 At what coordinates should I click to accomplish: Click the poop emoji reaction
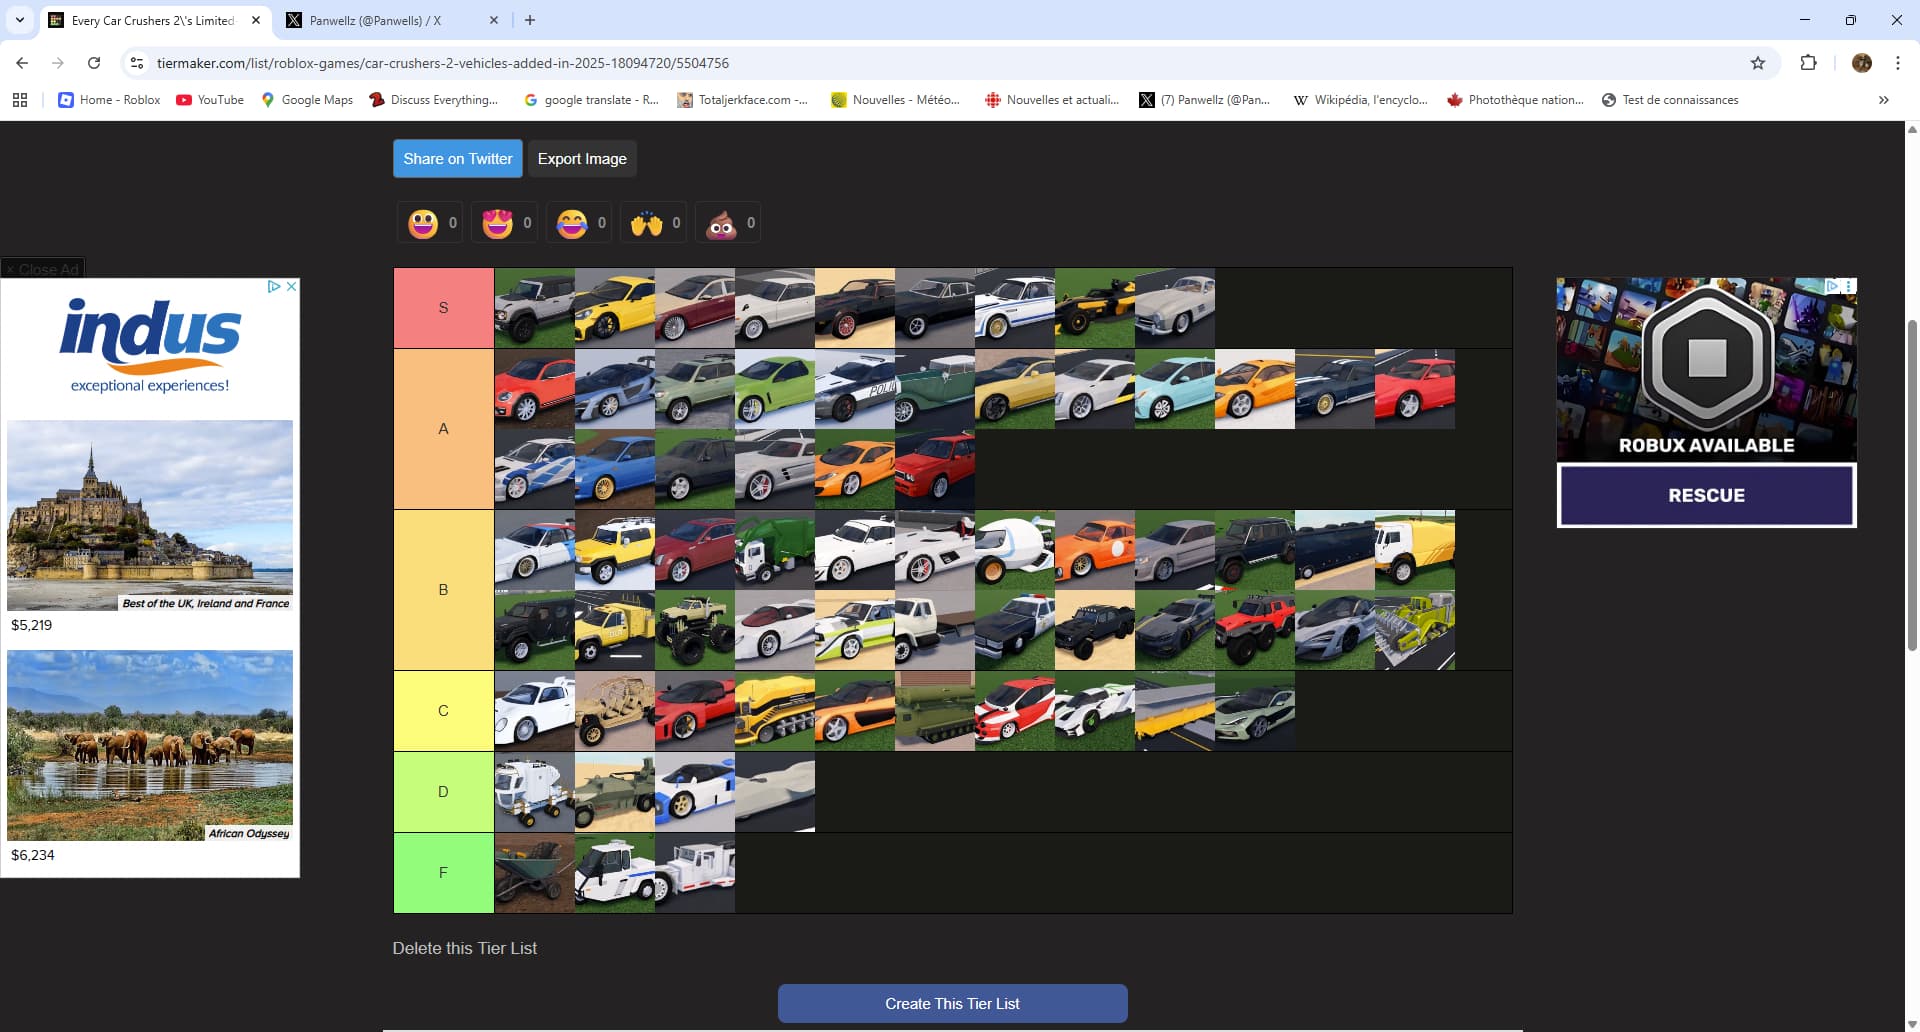(722, 223)
